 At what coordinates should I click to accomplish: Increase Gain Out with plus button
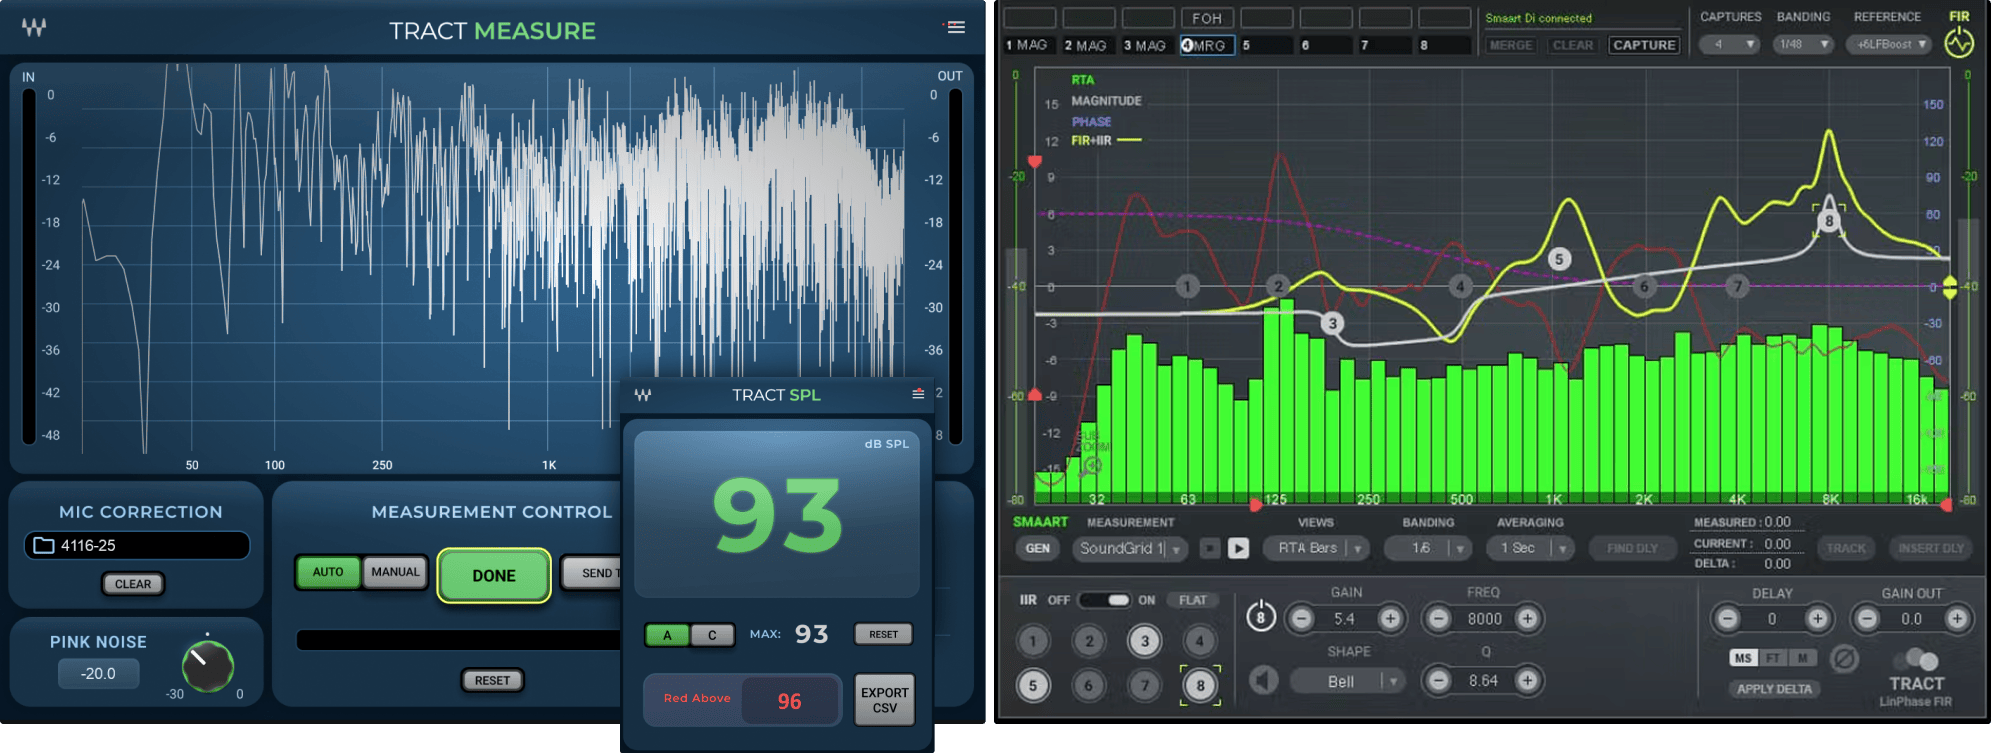click(x=1957, y=619)
